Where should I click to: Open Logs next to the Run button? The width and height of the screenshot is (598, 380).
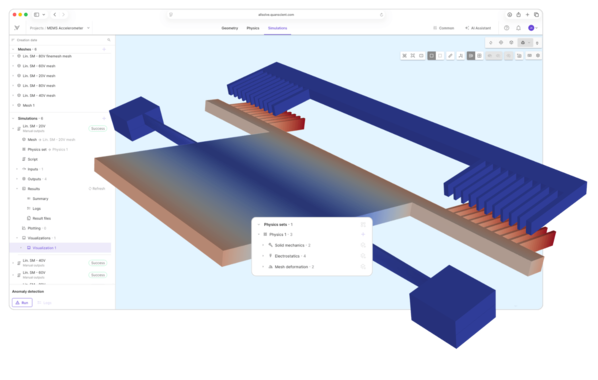pyautogui.click(x=44, y=303)
